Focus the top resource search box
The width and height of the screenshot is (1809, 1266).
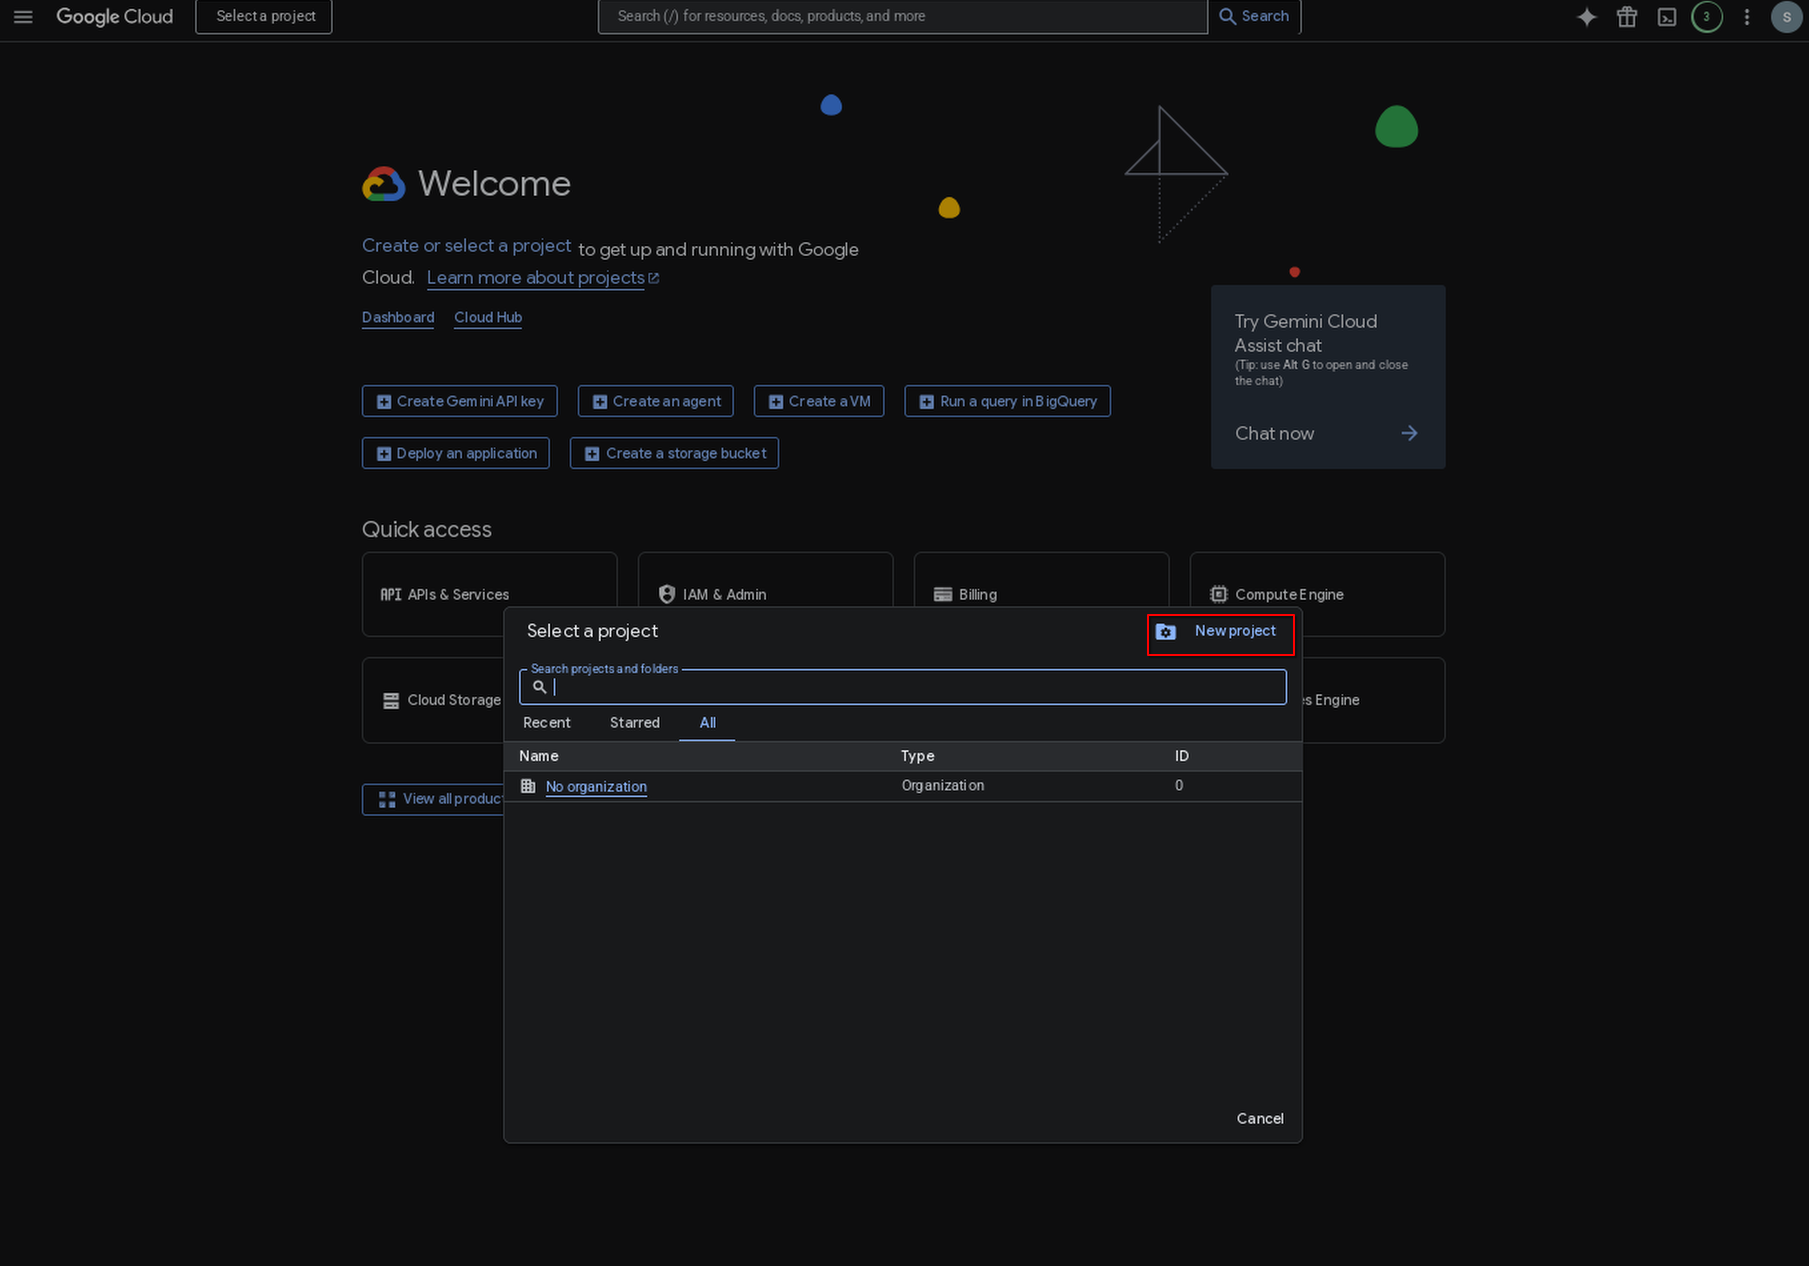(903, 16)
